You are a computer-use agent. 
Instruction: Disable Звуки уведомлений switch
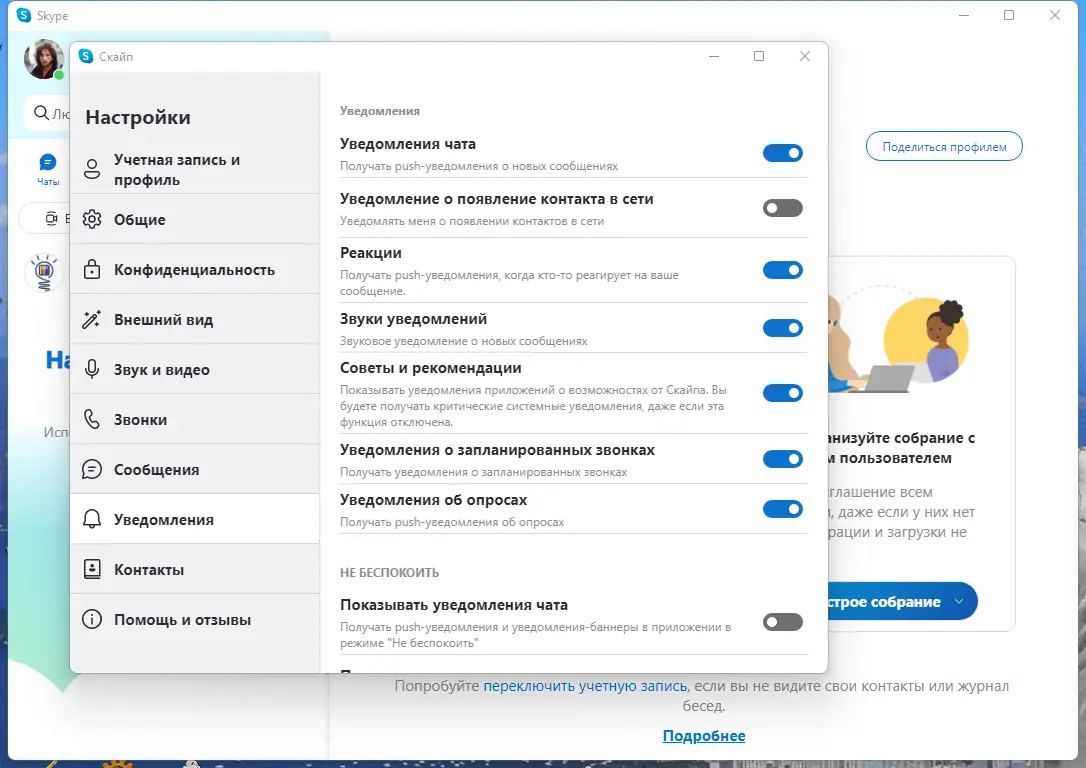tap(783, 327)
